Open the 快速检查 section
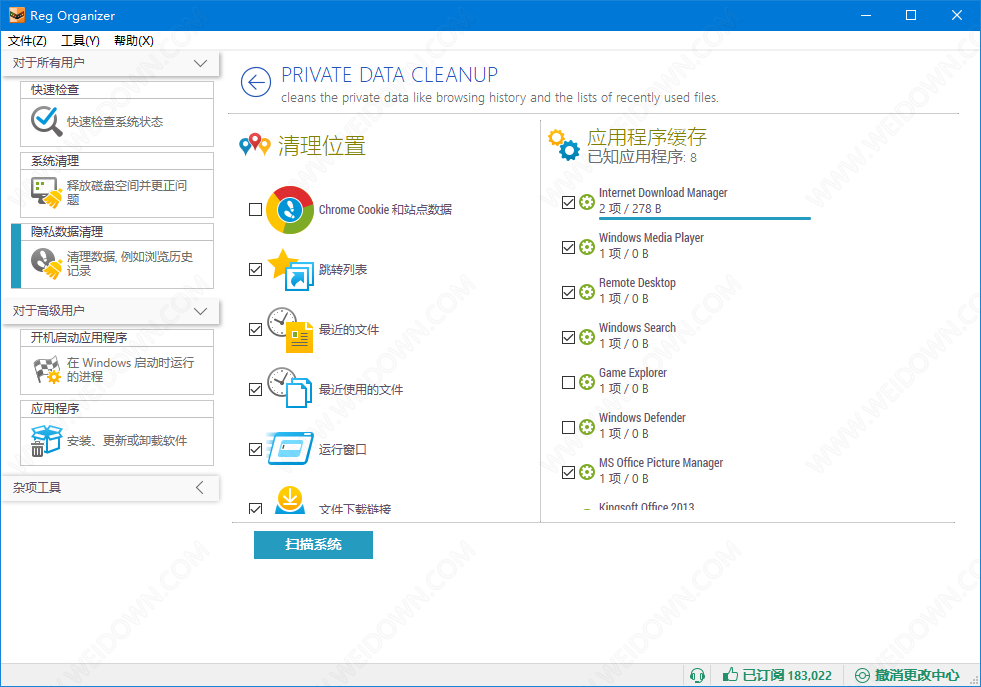Image resolution: width=981 pixels, height=687 pixels. pos(117,114)
